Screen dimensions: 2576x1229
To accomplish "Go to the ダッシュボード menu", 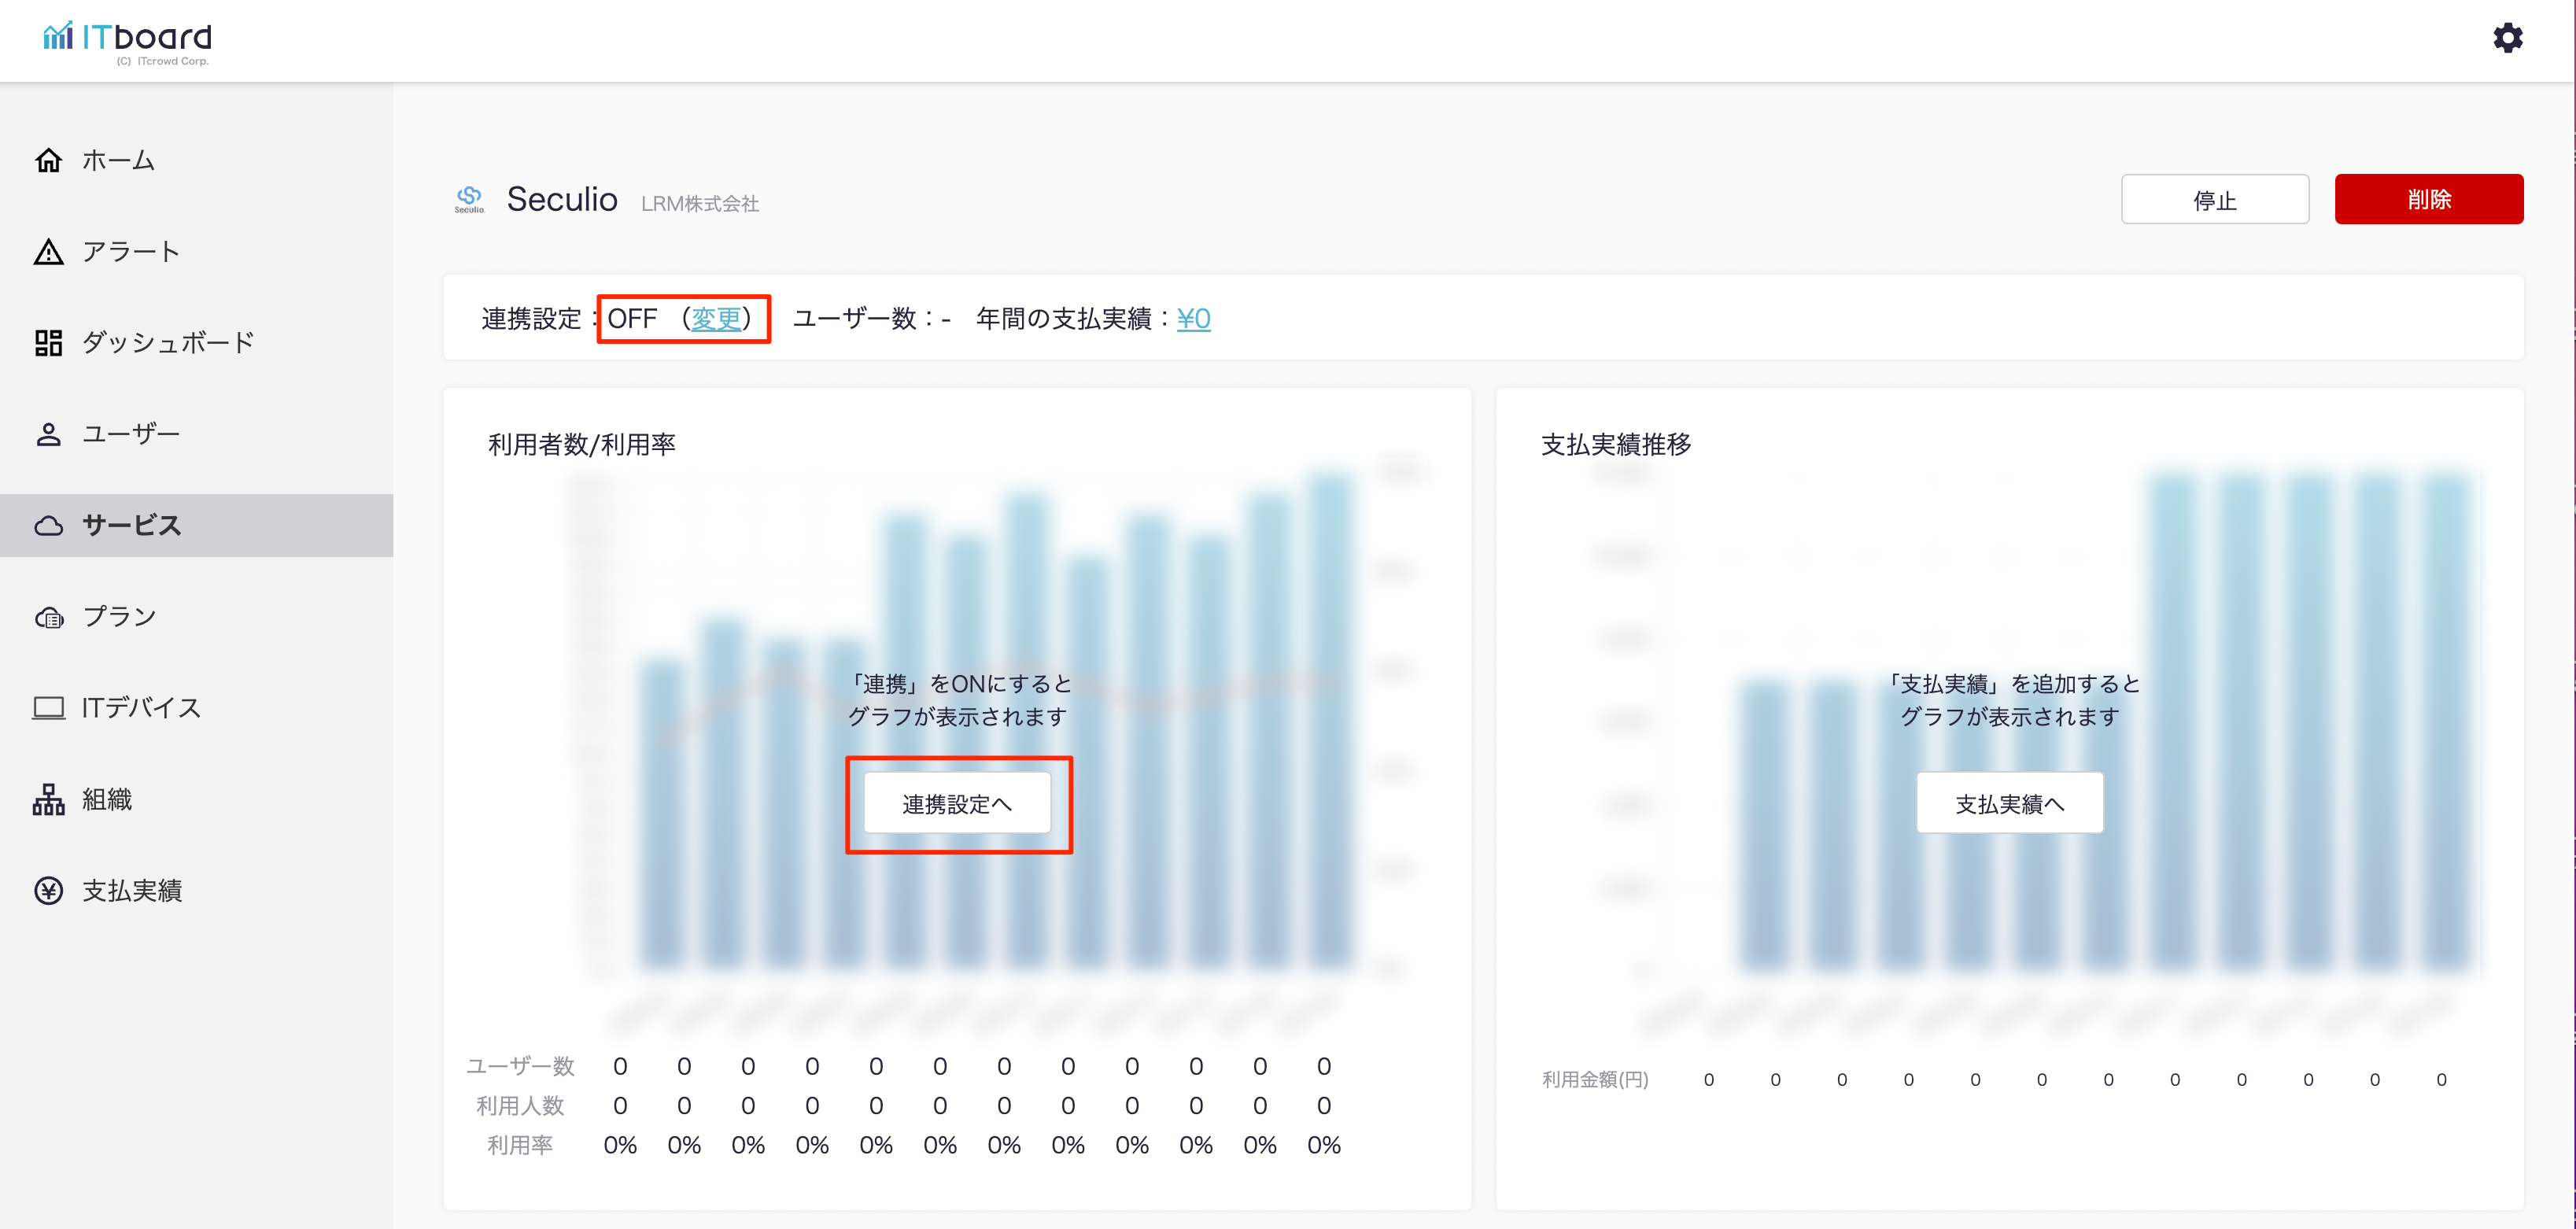I will [168, 343].
